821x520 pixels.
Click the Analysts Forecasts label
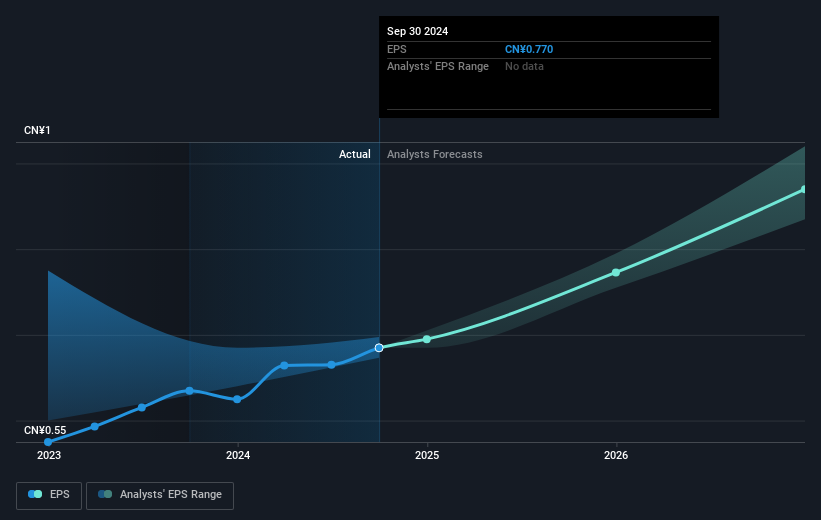pyautogui.click(x=435, y=154)
